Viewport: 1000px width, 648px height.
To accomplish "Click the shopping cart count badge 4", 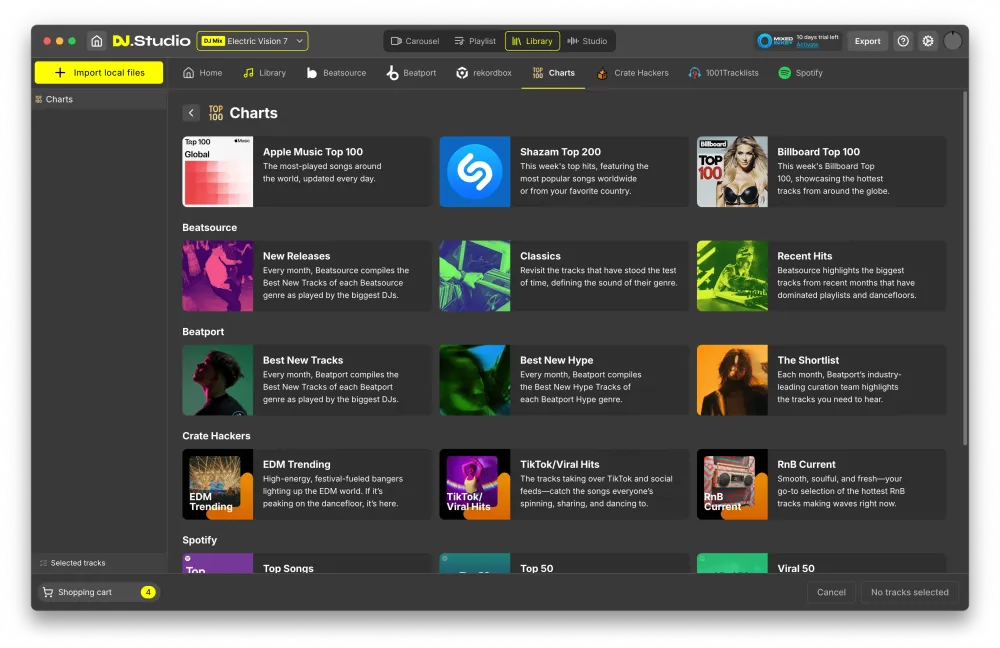I will 148,593.
